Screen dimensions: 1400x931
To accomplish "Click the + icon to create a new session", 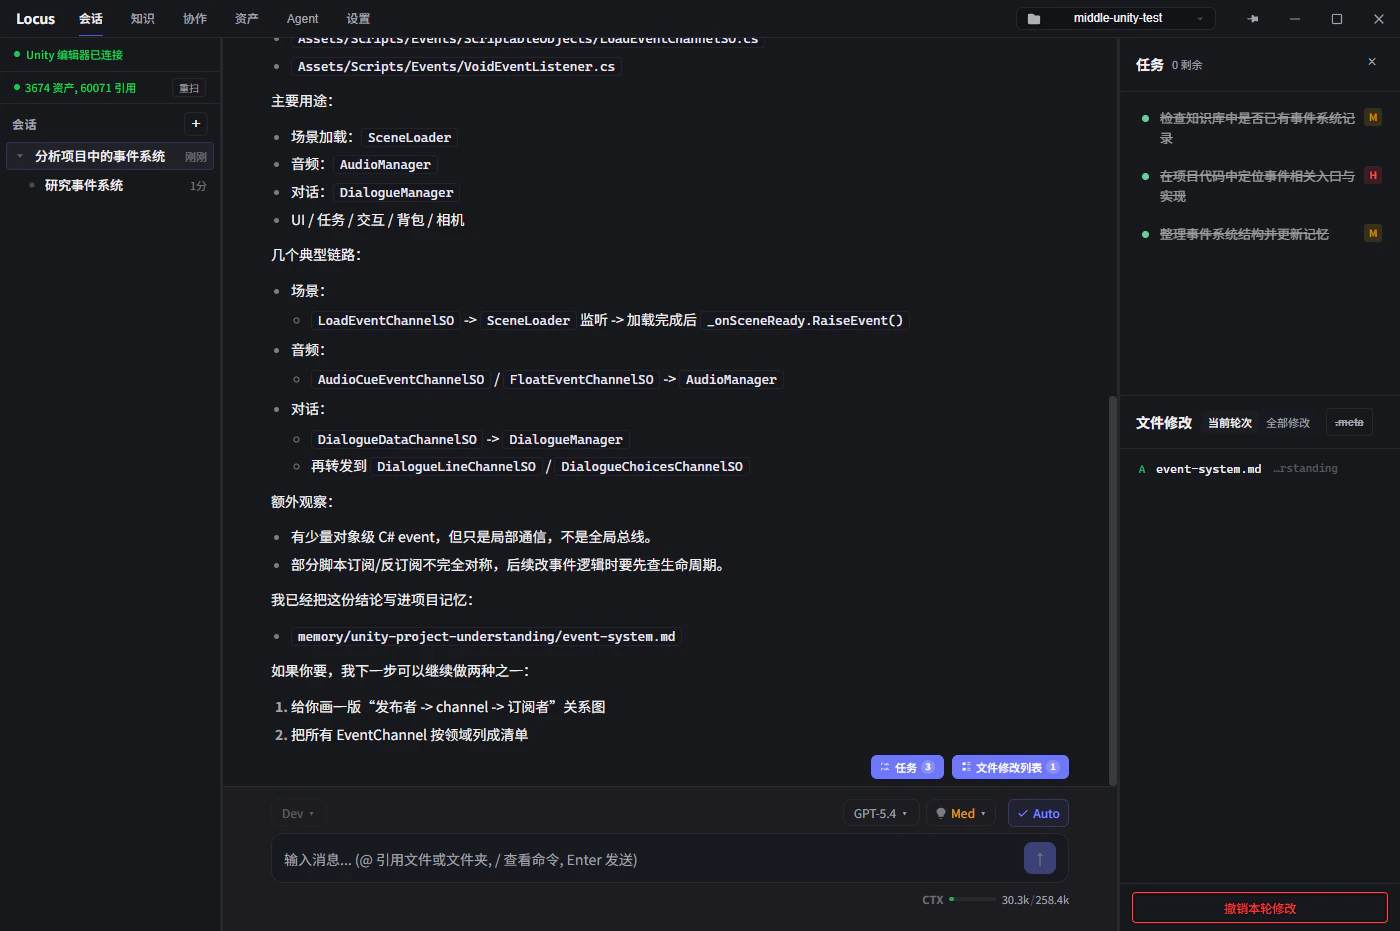I will [x=196, y=123].
